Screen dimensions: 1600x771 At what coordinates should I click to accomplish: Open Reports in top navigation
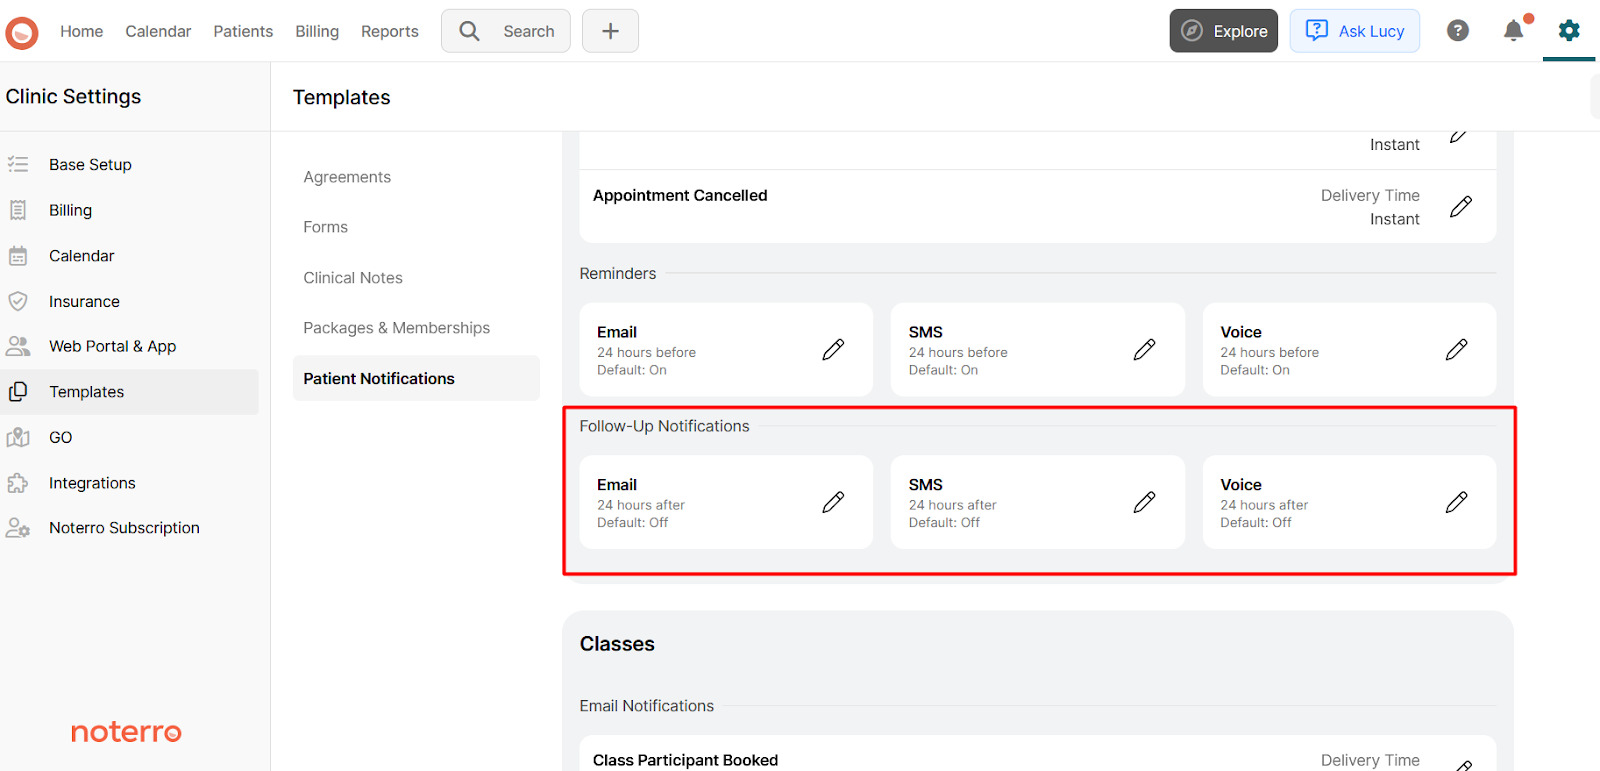(390, 31)
